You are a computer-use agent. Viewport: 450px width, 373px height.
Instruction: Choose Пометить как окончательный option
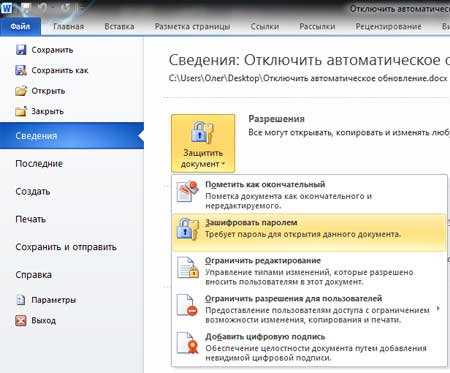309,195
